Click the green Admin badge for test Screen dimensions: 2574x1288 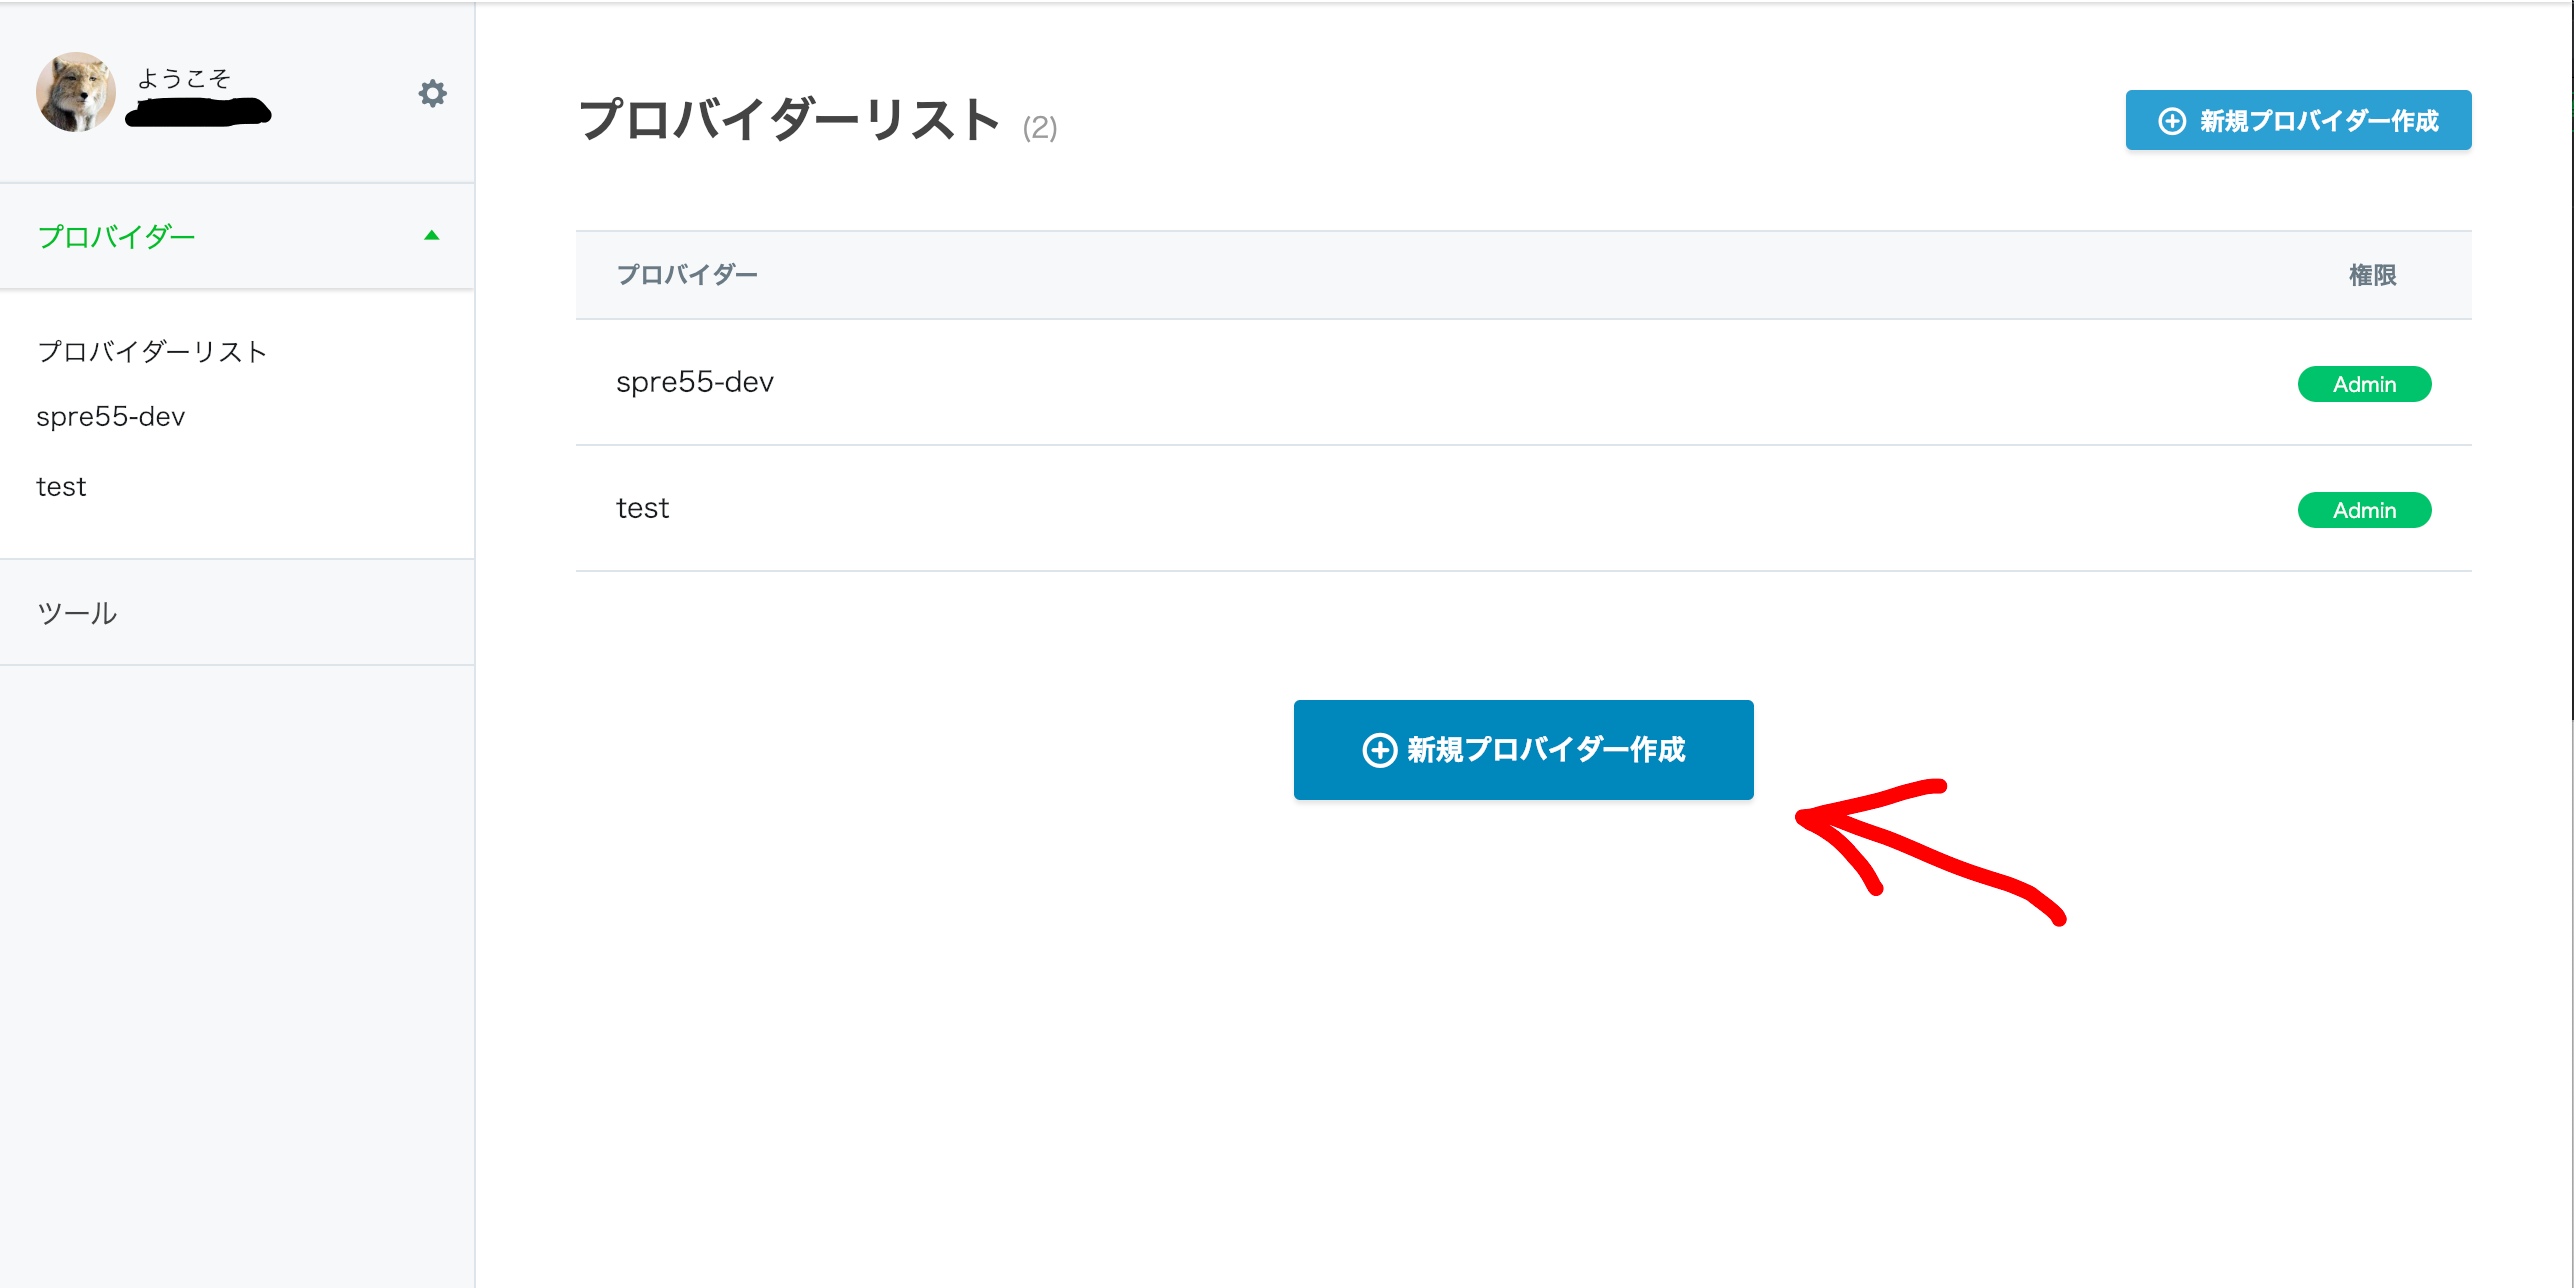2364,510
